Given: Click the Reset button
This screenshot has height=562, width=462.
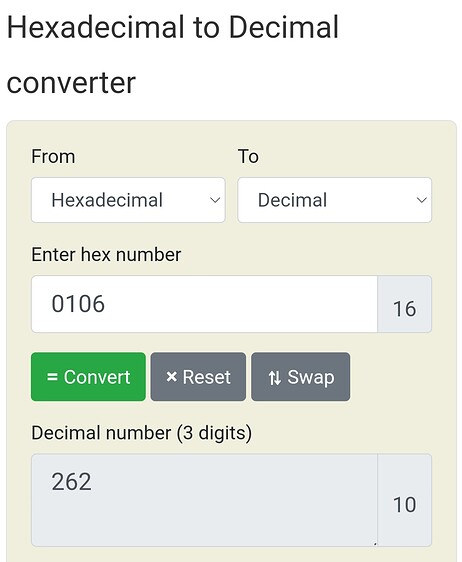Looking at the screenshot, I should pos(198,377).
